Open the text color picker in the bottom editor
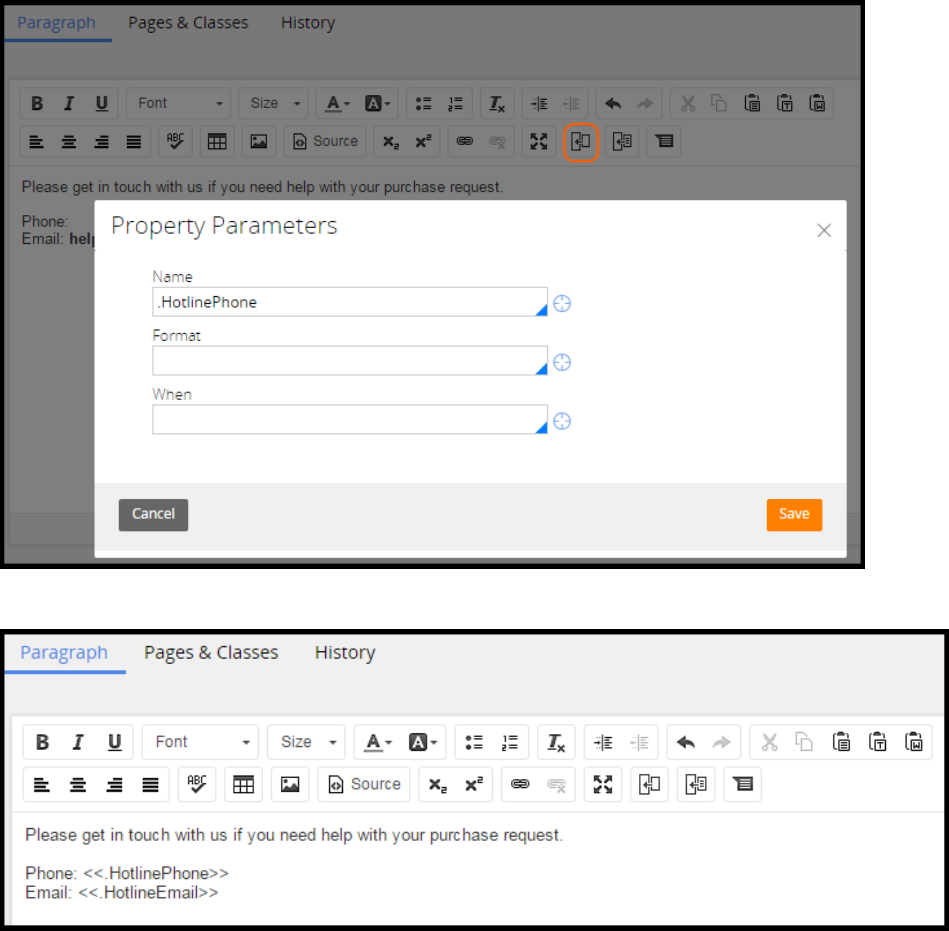Viewport: 949px width, 931px height. point(378,742)
